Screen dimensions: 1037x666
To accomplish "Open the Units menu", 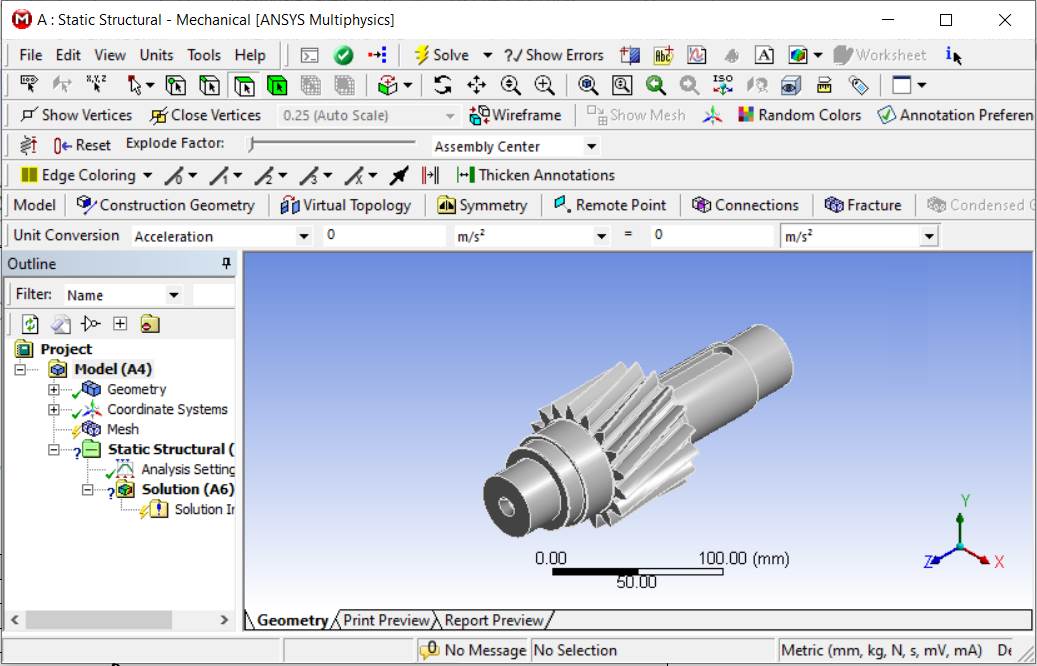I will (156, 56).
